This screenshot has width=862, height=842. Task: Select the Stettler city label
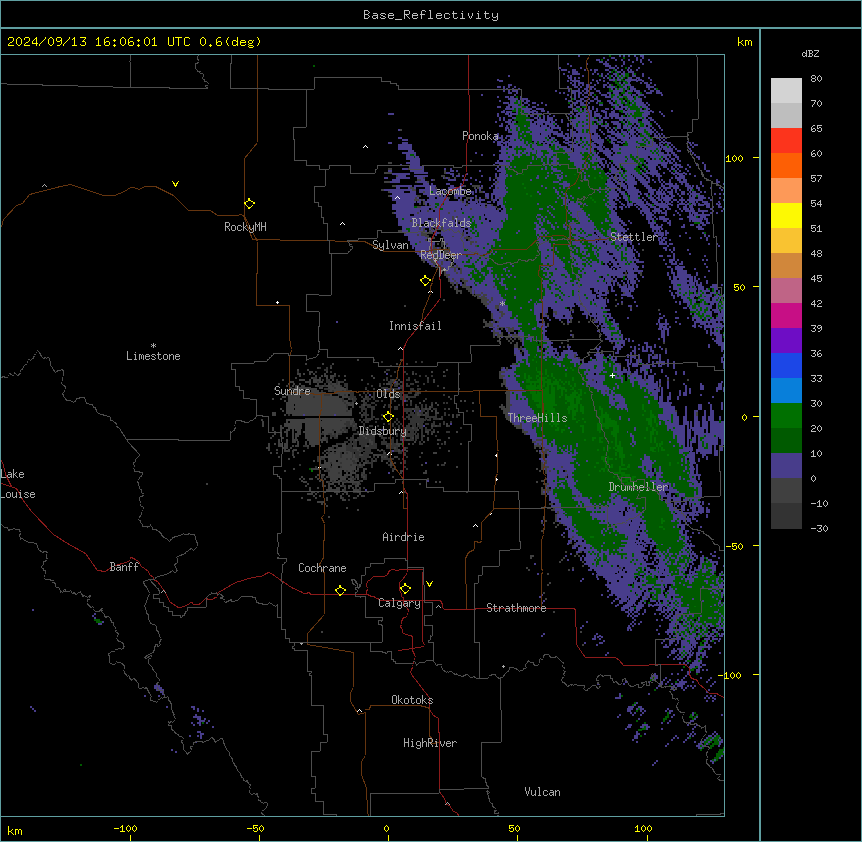[634, 237]
